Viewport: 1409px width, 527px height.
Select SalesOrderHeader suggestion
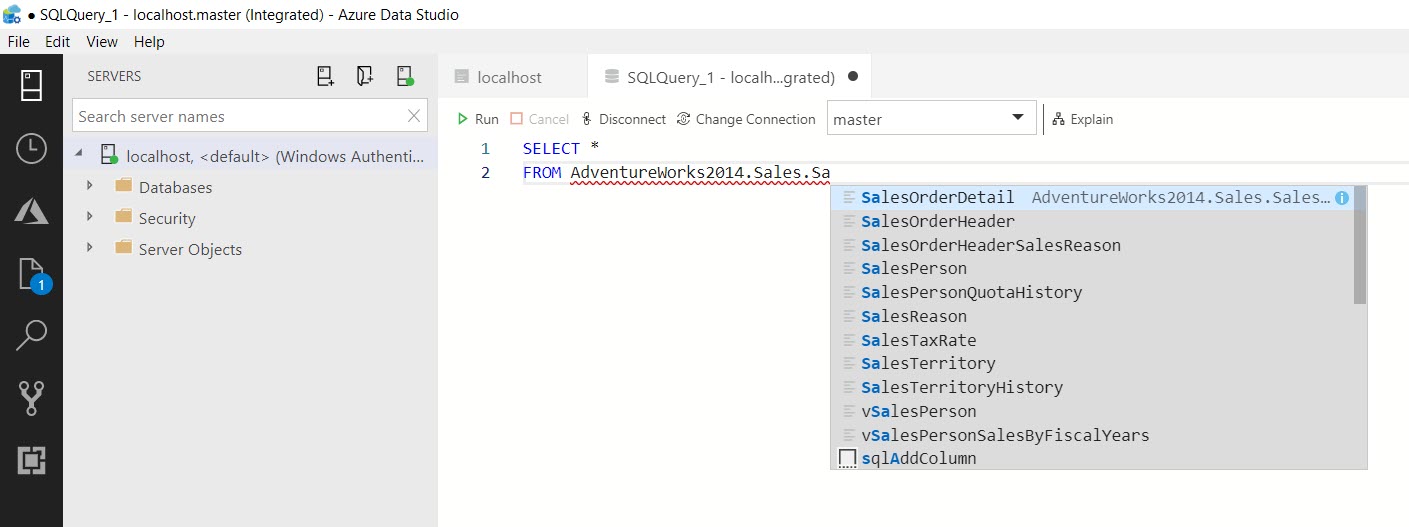pyautogui.click(x=1091, y=222)
